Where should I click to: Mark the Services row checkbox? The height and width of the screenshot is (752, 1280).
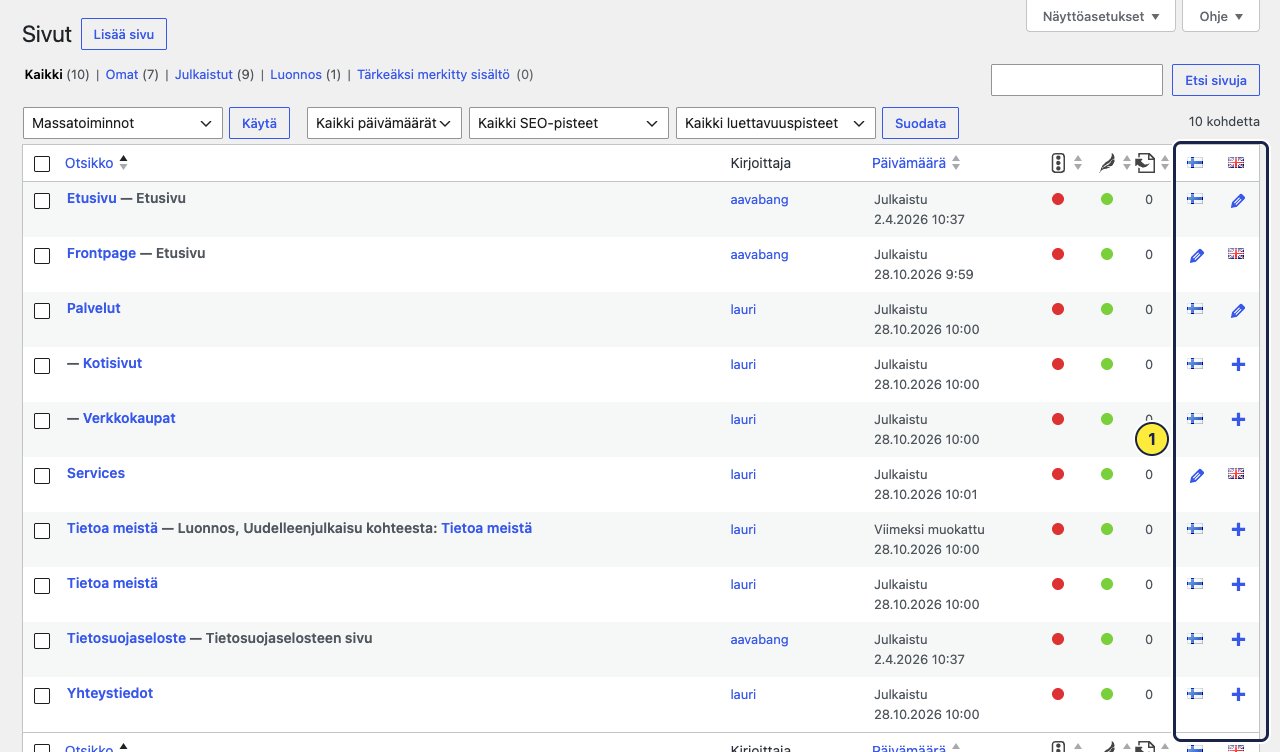point(42,476)
